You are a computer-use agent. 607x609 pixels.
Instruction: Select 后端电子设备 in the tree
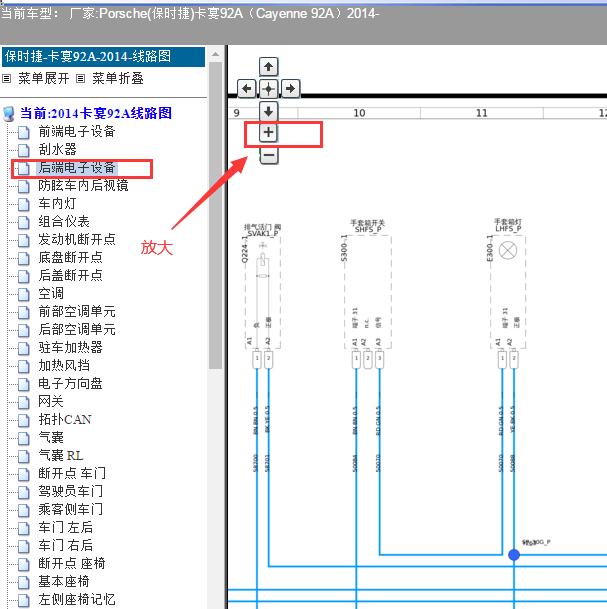point(77,167)
